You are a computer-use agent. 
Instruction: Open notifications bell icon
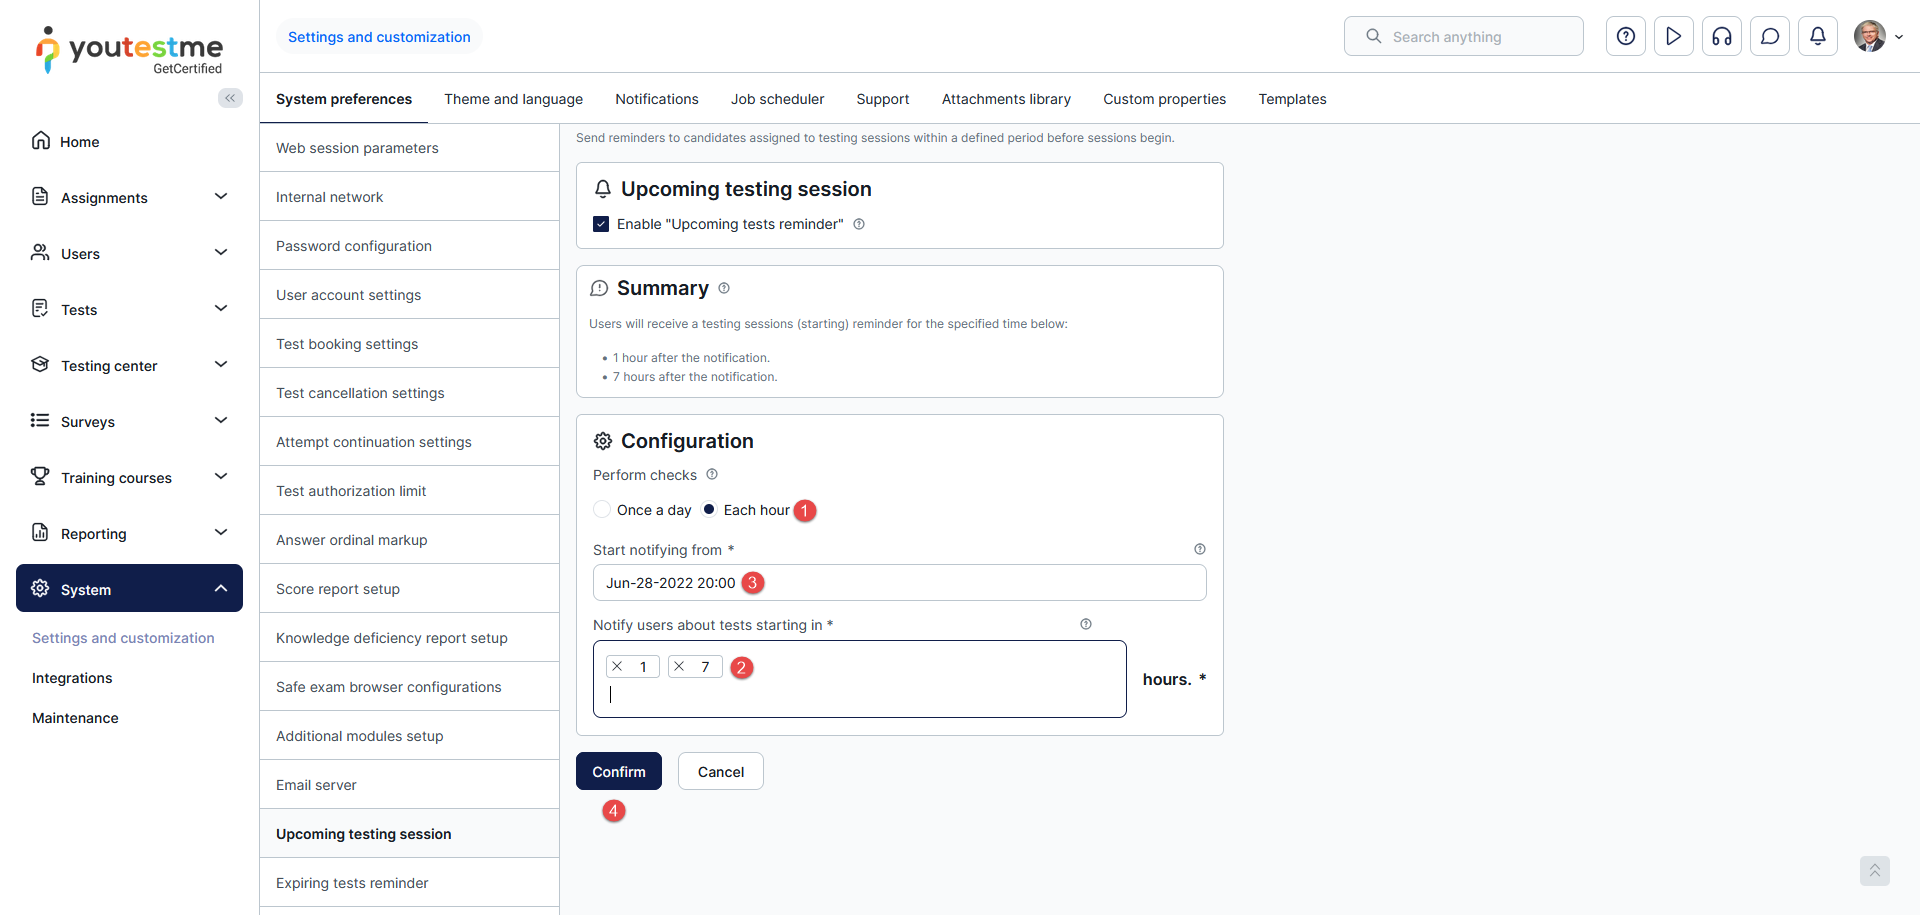[x=1817, y=37]
